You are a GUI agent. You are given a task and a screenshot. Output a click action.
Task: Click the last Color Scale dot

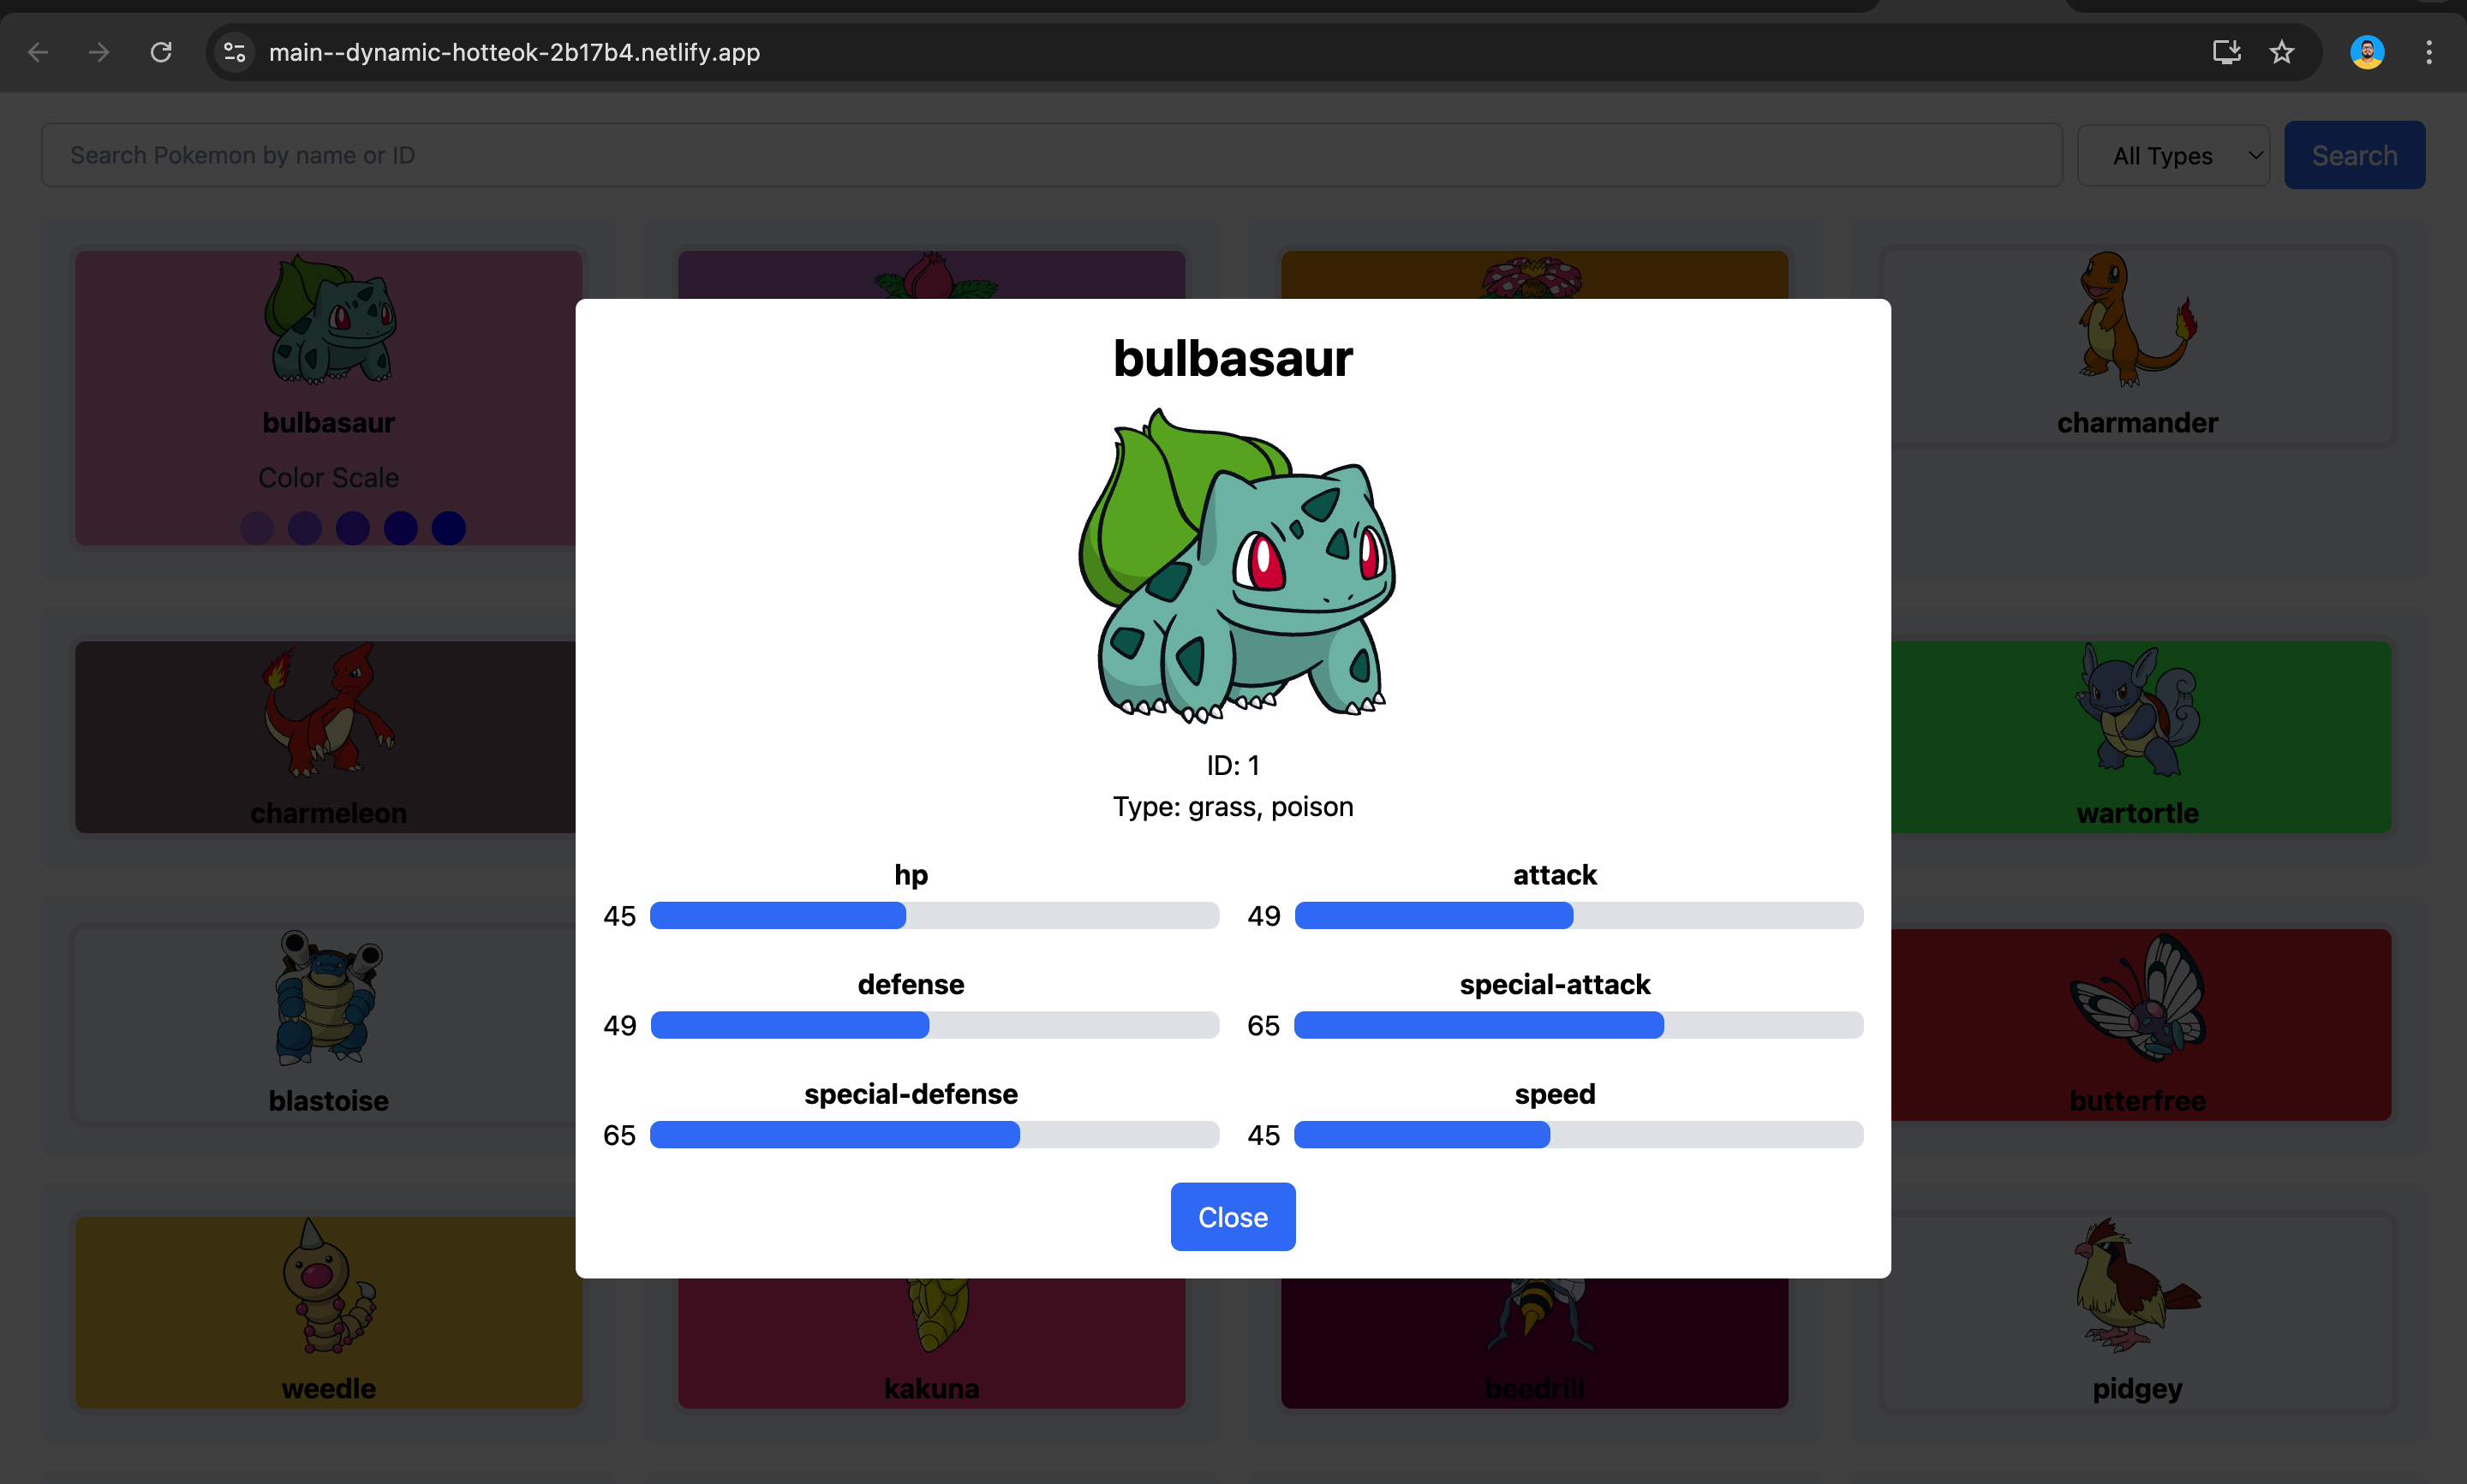pyautogui.click(x=449, y=528)
